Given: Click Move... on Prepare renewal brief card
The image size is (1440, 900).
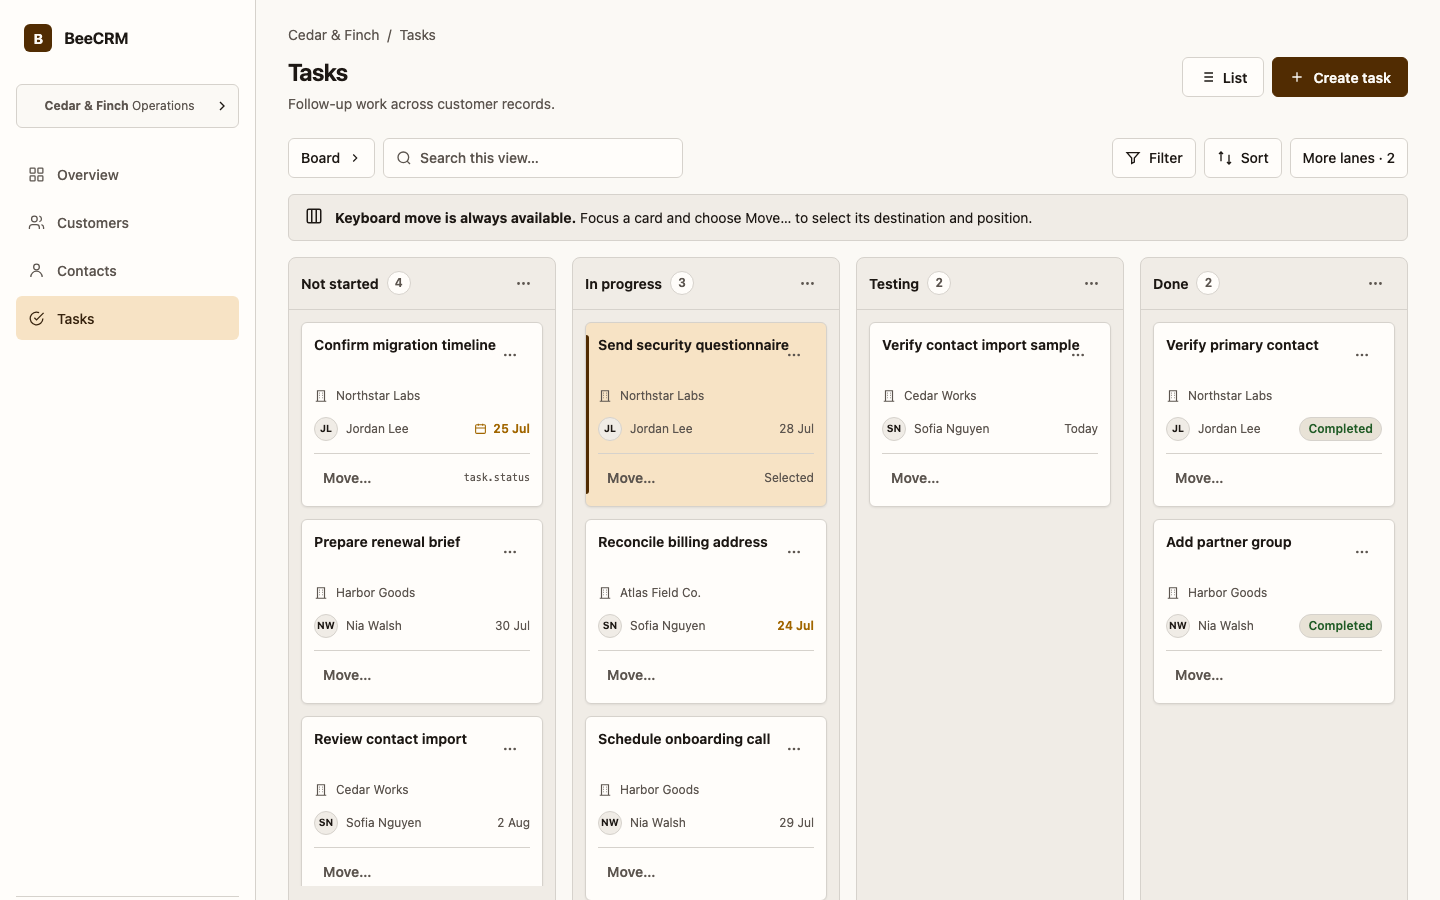Looking at the screenshot, I should (347, 675).
